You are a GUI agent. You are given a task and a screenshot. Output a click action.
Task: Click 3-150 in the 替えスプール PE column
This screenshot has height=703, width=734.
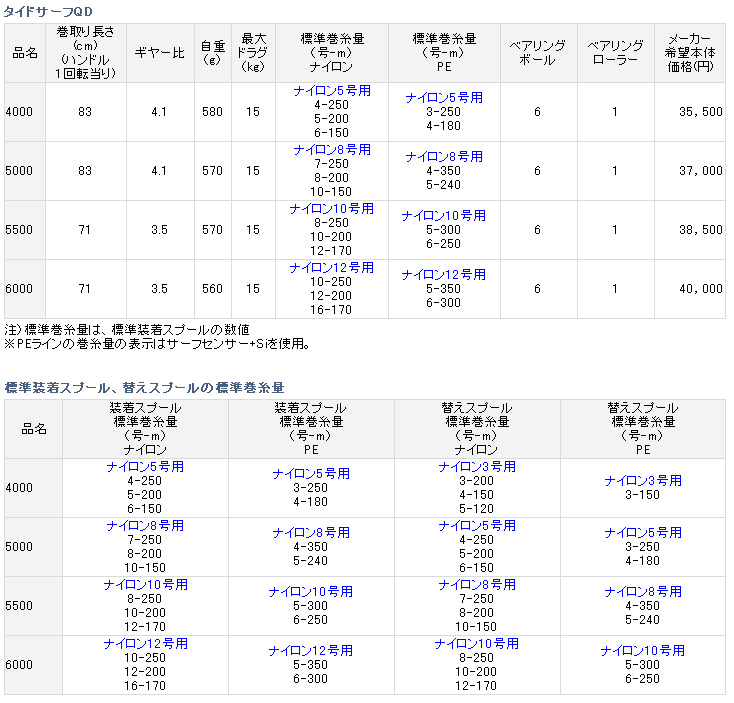642,495
